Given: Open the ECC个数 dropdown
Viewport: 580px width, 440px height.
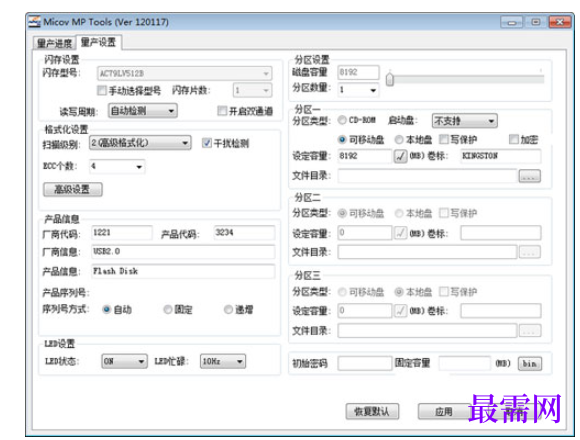Looking at the screenshot, I should [x=117, y=166].
